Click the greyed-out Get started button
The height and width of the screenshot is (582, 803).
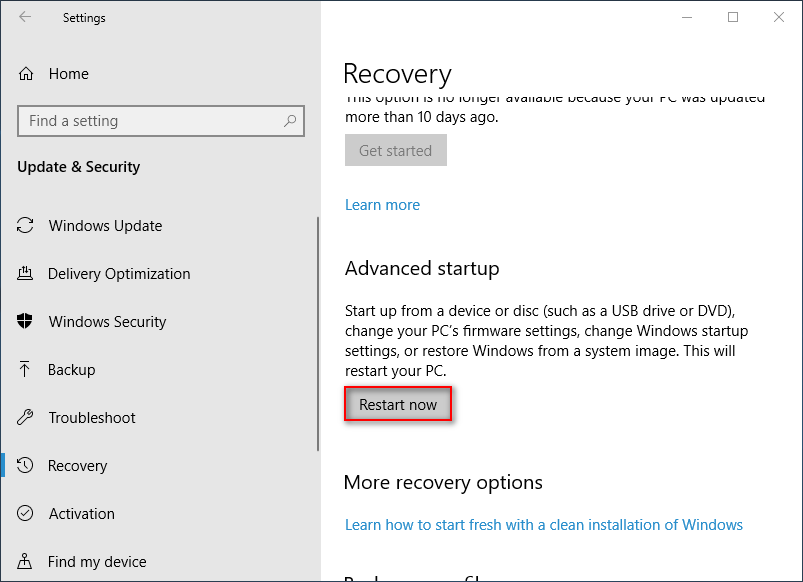coord(395,151)
